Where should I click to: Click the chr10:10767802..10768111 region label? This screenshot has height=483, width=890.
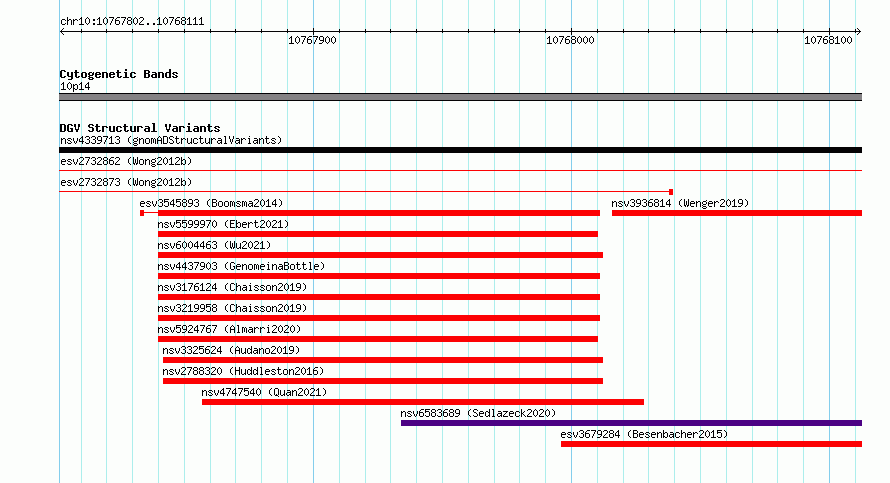[x=132, y=22]
